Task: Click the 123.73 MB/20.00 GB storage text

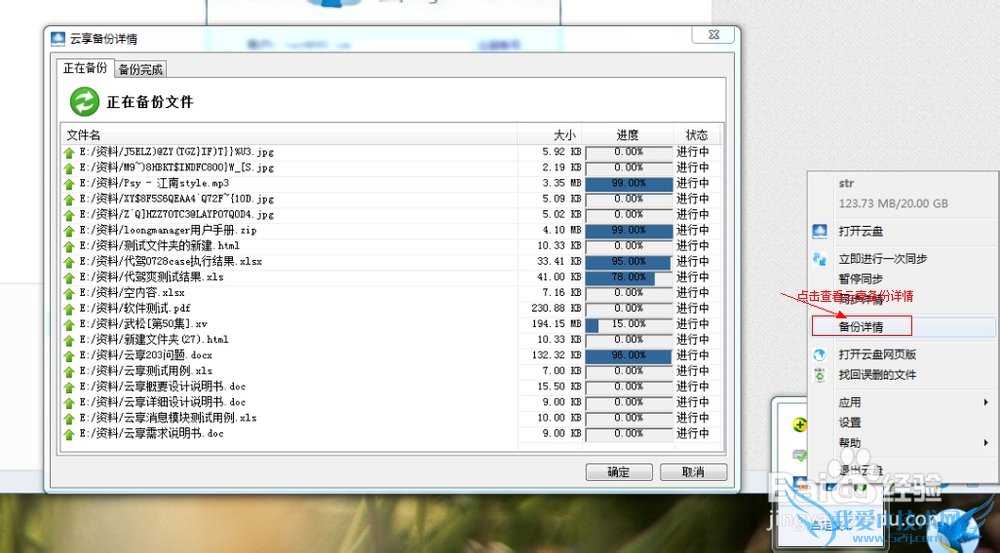Action: pos(893,203)
